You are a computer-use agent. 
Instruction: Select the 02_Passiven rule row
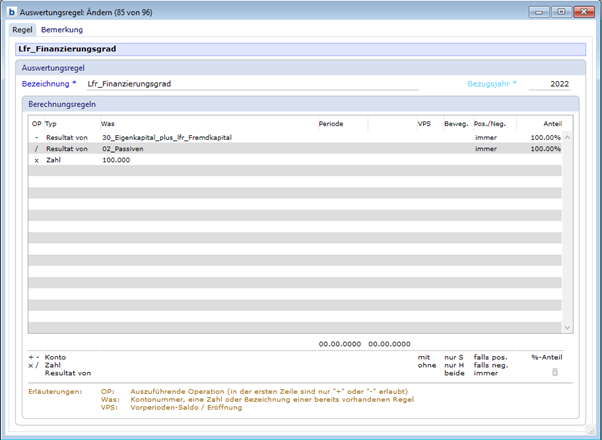[130, 148]
